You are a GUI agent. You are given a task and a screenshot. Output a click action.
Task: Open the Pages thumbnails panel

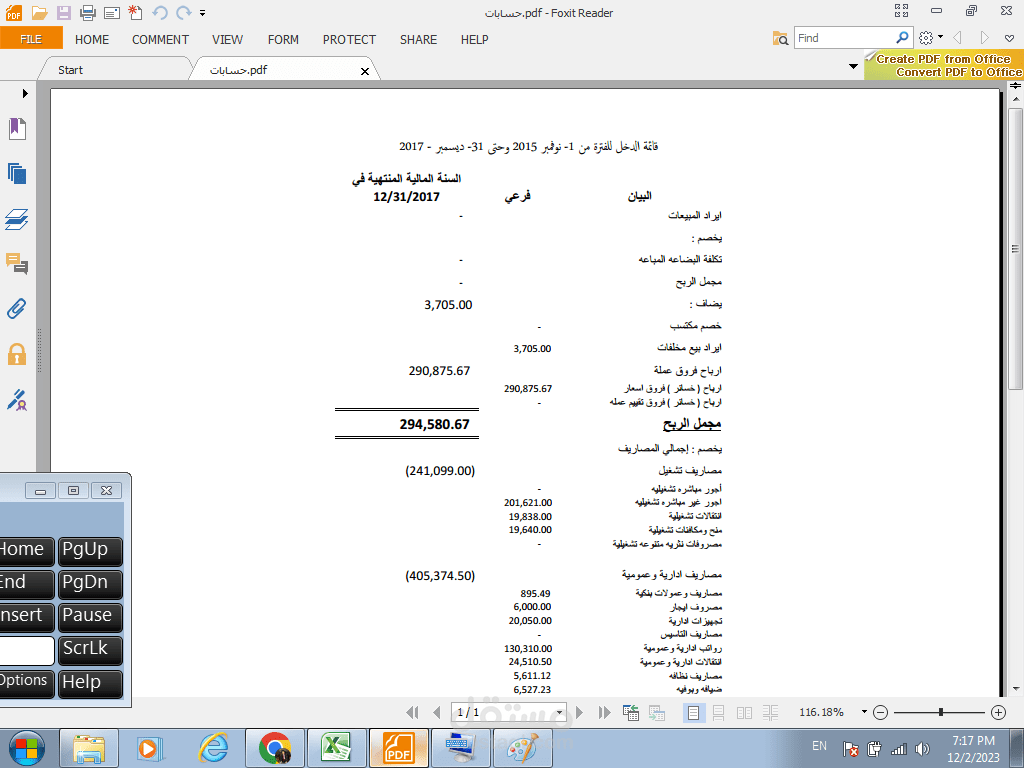tap(17, 174)
